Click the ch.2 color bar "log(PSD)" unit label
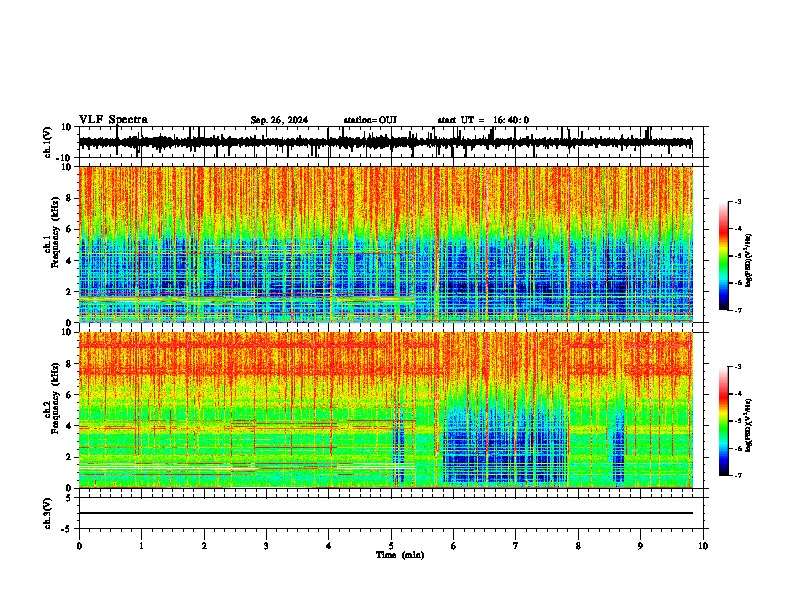Image resolution: width=792 pixels, height=612 pixels. pyautogui.click(x=748, y=425)
